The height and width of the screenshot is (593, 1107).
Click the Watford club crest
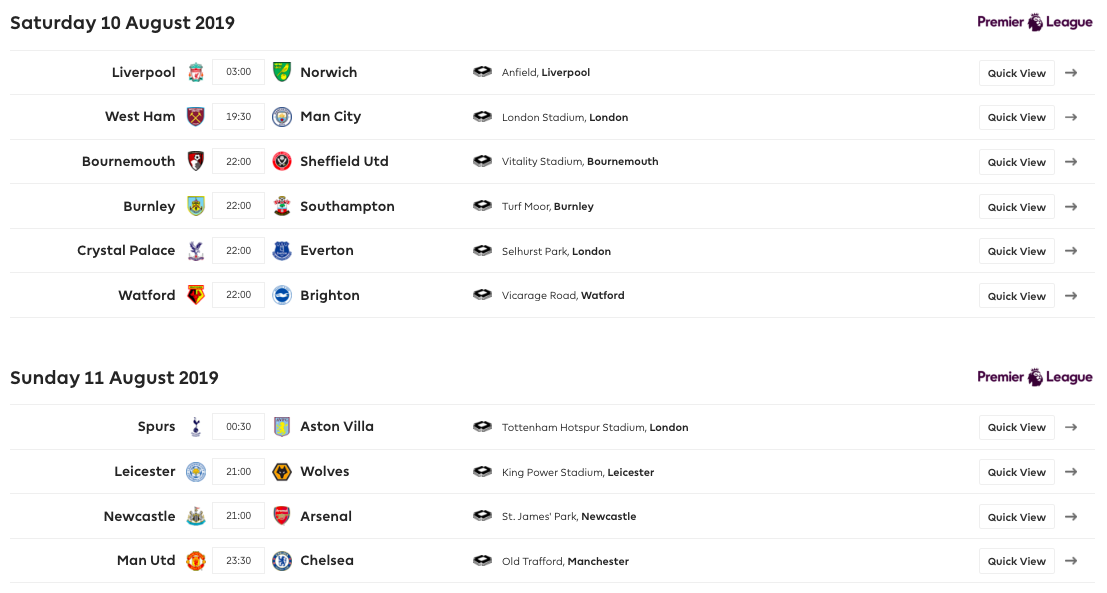point(196,295)
